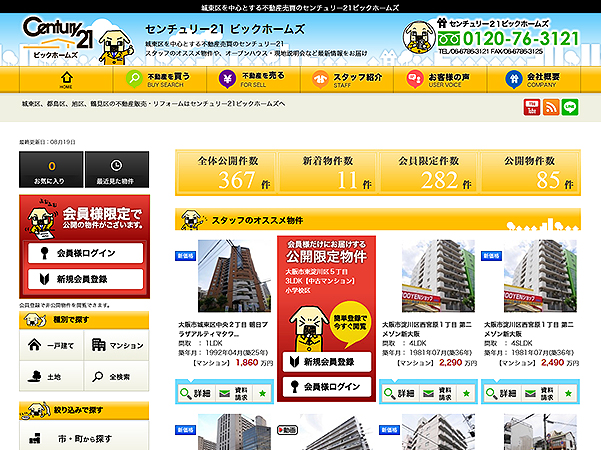Search by 土地 land type
Image resolution: width=601 pixels, height=450 pixels.
tap(51, 376)
